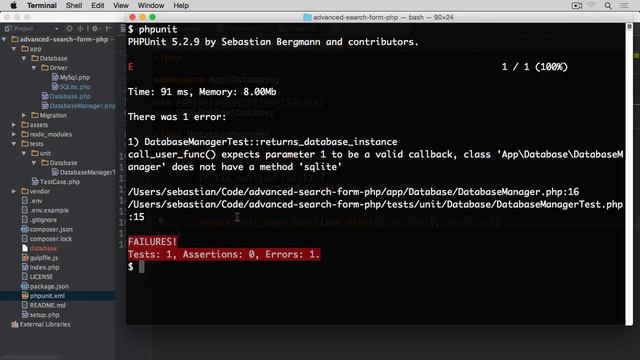Click the Migration folder icon
Screen dimensions: 640x360
tap(35, 116)
